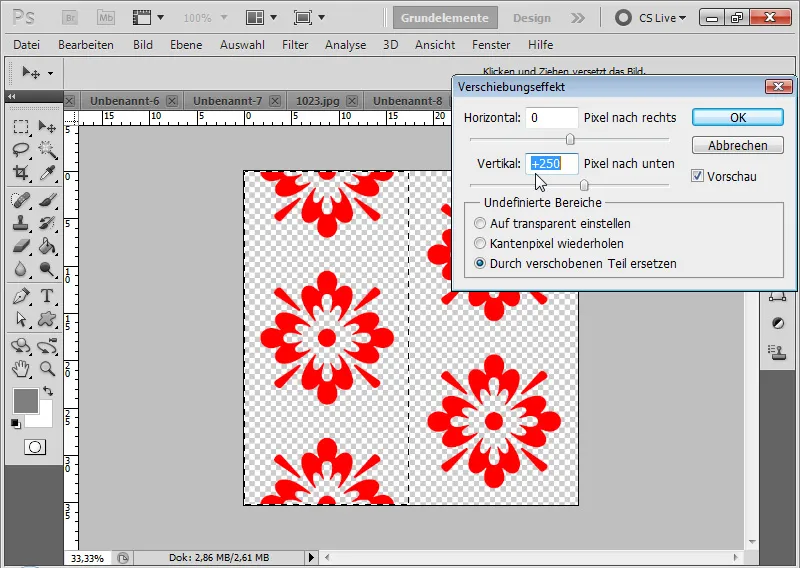Select the Magic Wand tool
The width and height of the screenshot is (800, 568).
click(47, 150)
